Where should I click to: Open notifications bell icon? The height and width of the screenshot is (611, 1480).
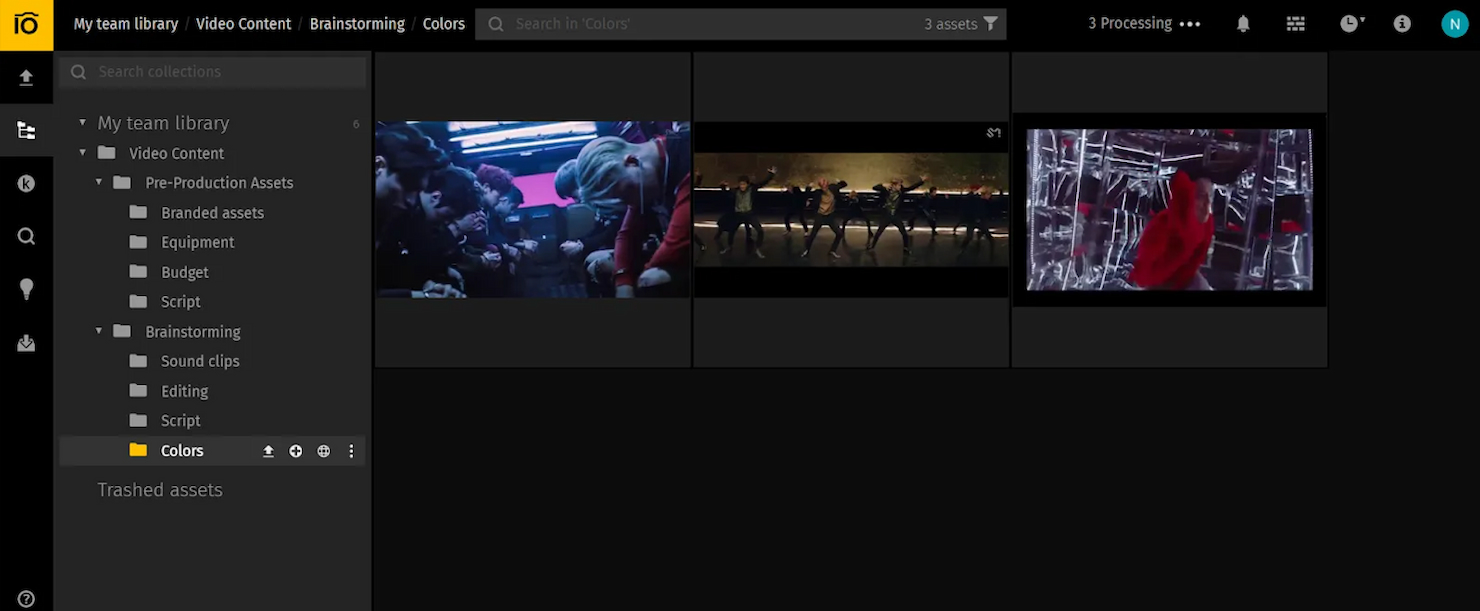pos(1243,24)
